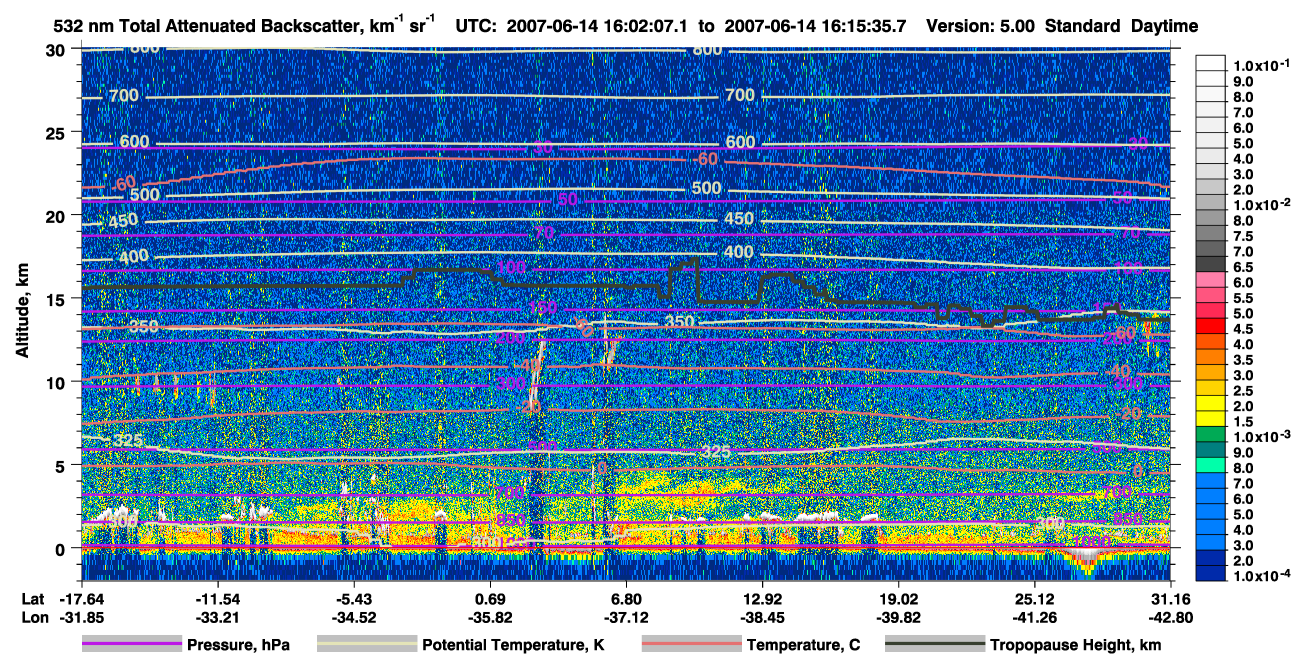
Task: Click latitude value '12.92'
Action: [x=762, y=598]
